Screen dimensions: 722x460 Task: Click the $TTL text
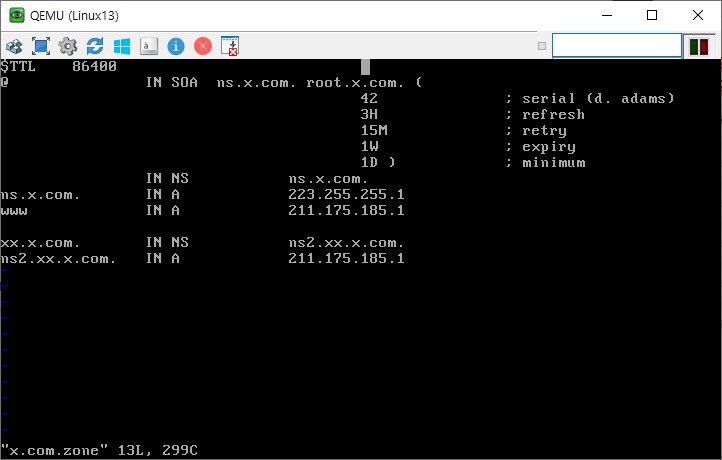point(18,66)
